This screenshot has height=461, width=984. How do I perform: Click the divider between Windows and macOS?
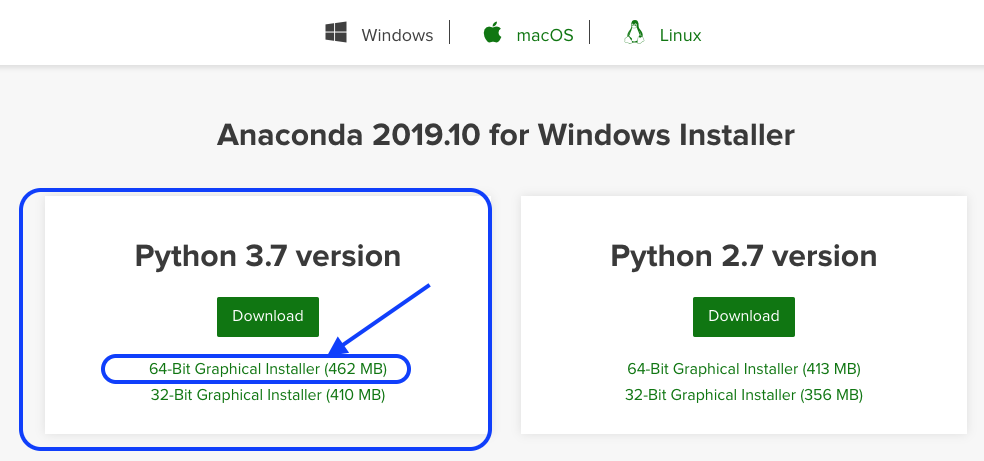pyautogui.click(x=450, y=33)
